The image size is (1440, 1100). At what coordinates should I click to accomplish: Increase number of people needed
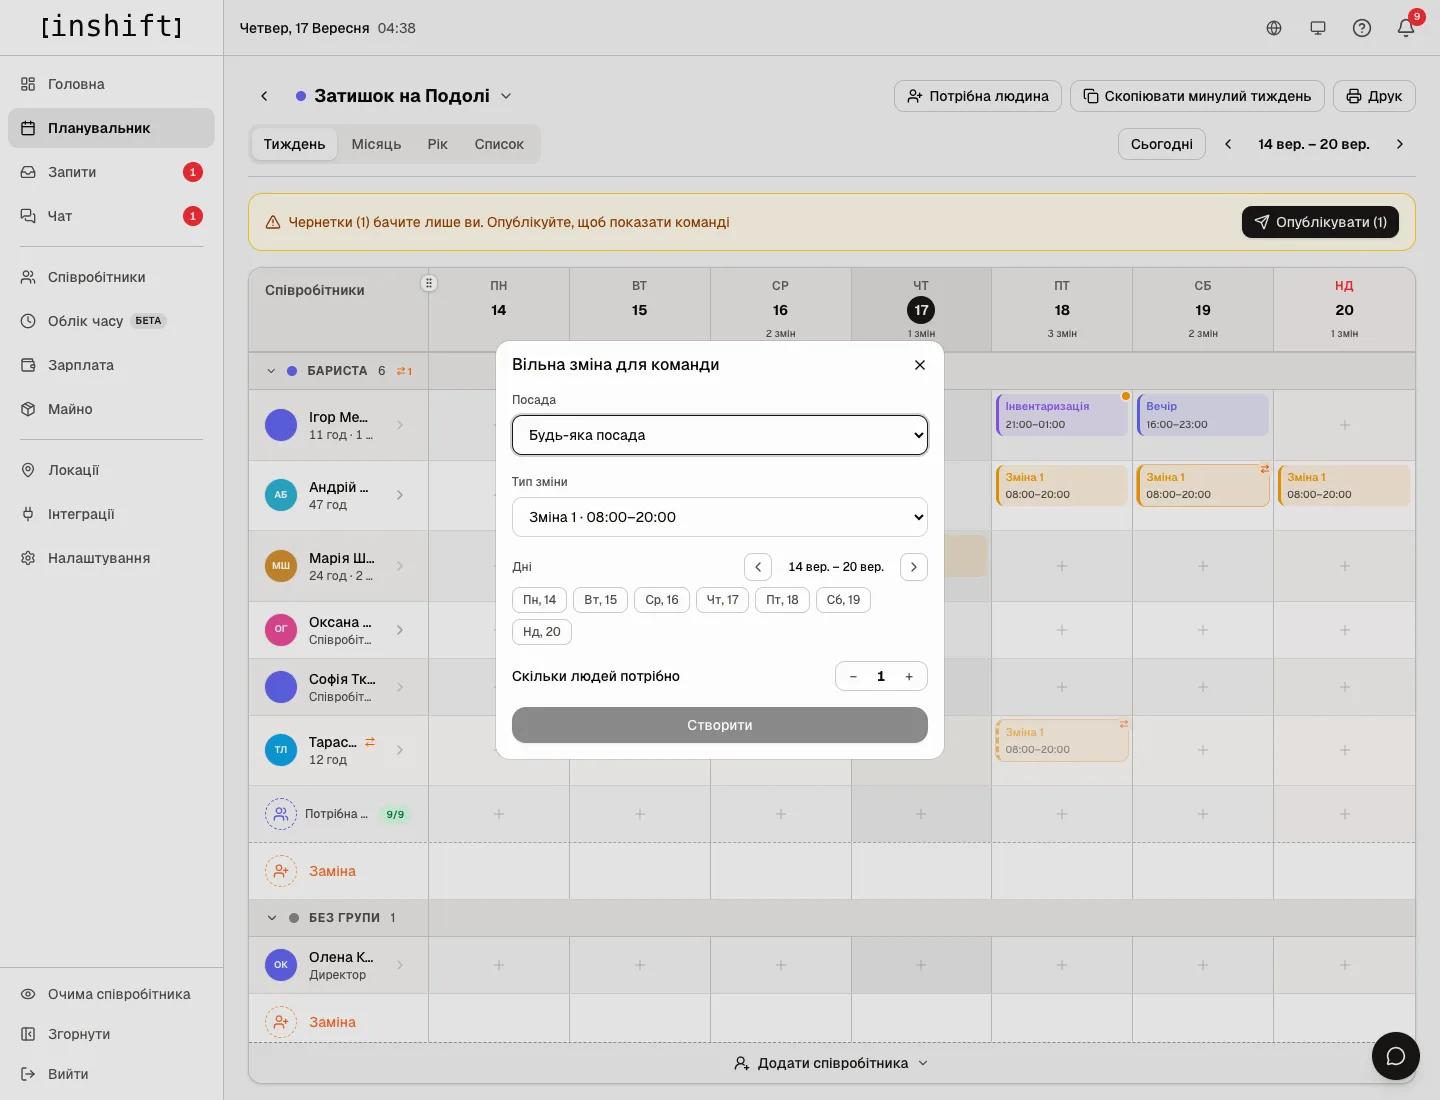[909, 677]
